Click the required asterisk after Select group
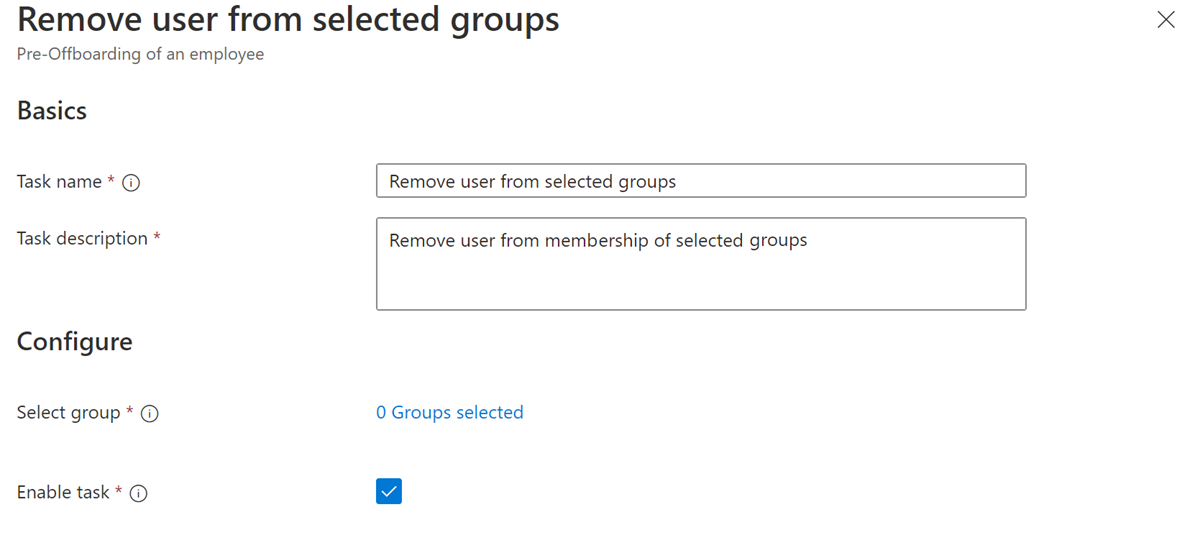 (130, 412)
